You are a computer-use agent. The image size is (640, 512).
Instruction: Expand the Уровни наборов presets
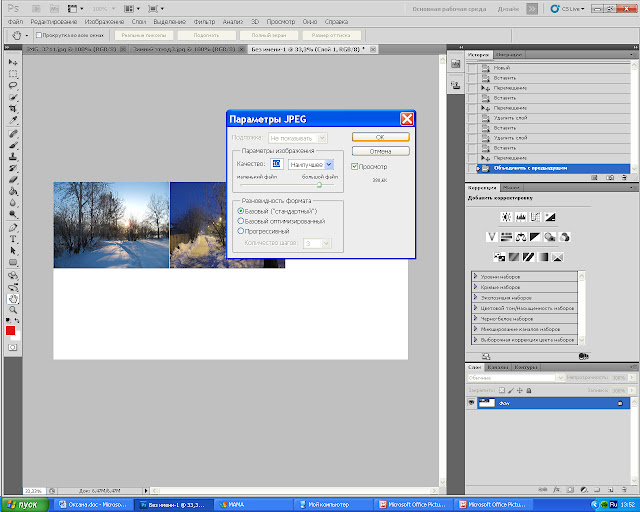click(x=475, y=276)
